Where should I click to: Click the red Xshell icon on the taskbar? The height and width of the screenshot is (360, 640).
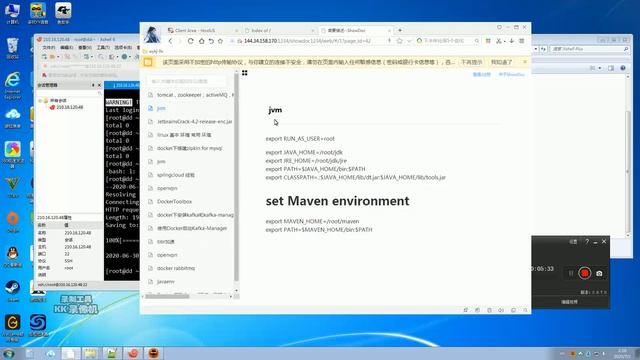132,353
